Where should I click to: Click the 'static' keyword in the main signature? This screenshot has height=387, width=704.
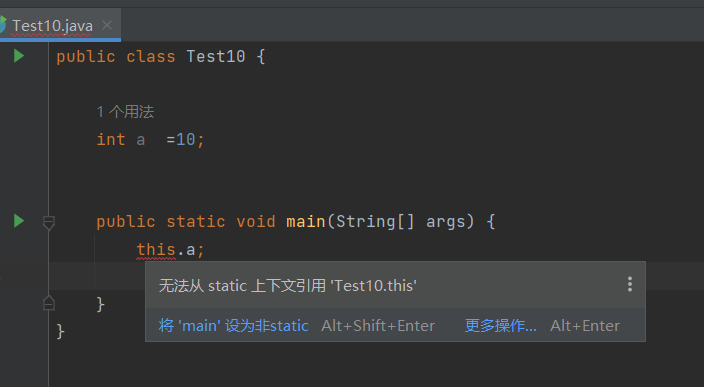click(196, 221)
